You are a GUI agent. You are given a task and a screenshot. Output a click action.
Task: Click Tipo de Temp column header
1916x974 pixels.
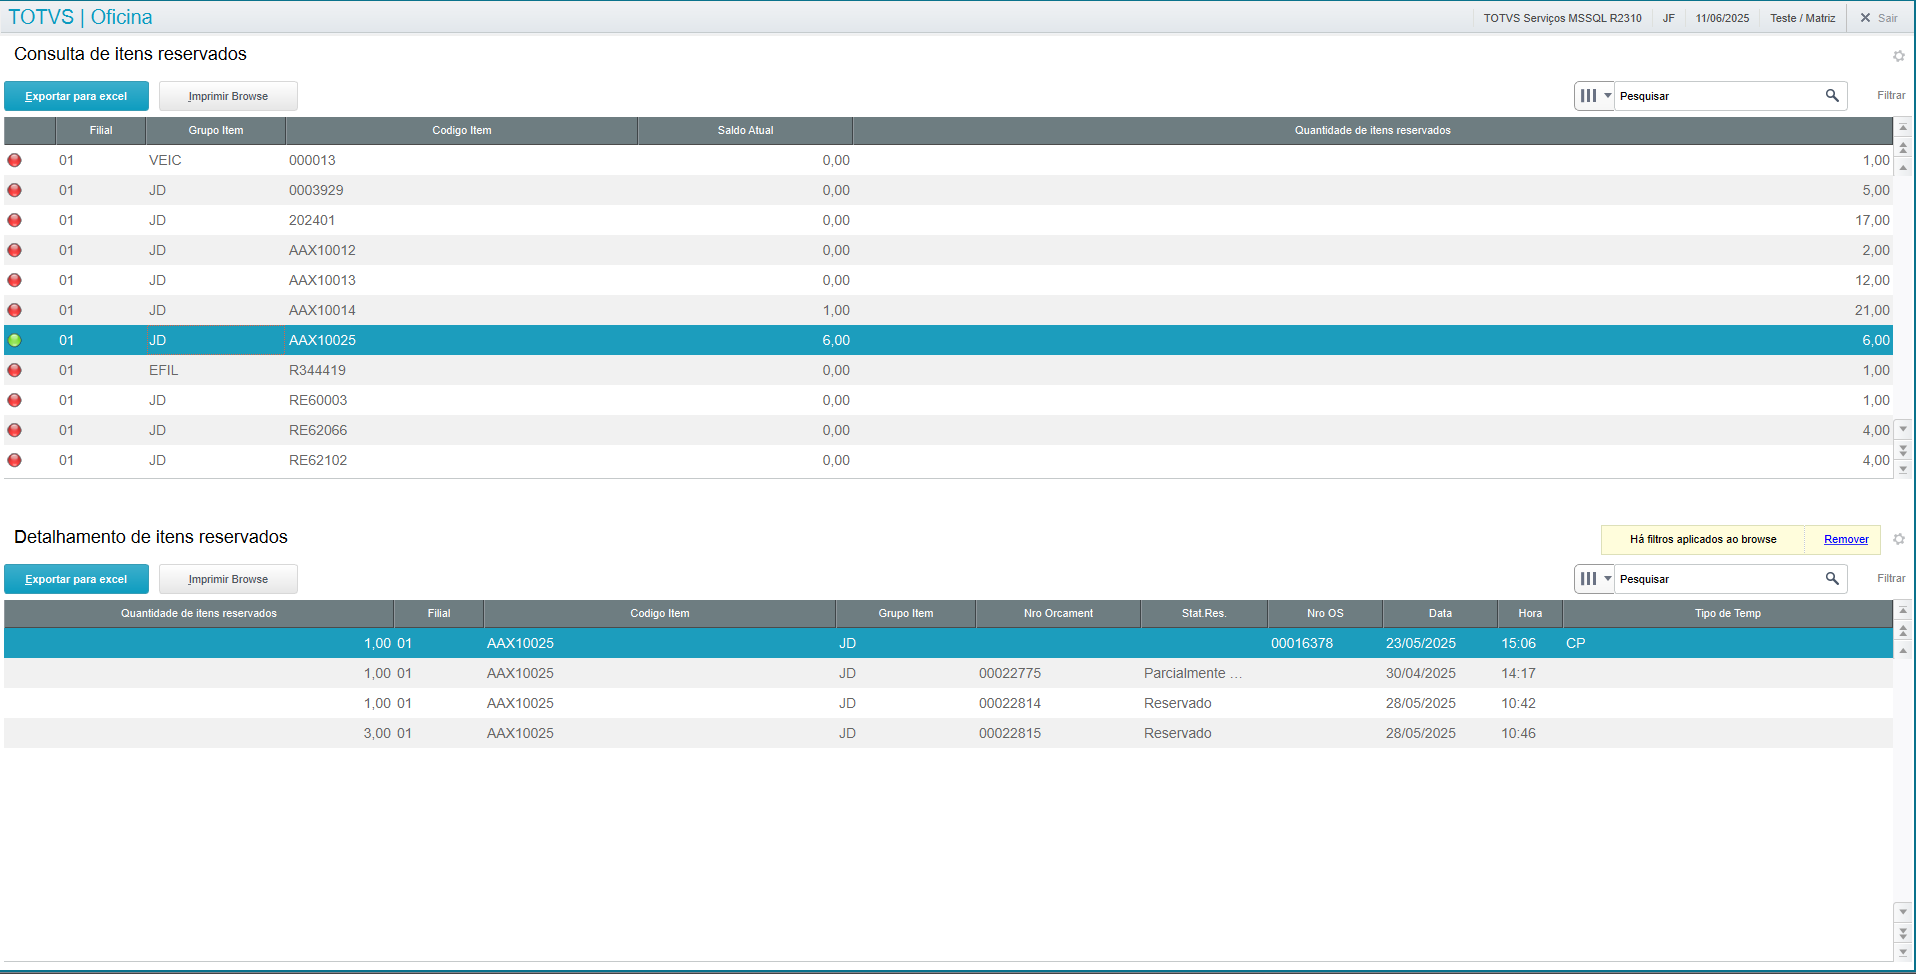pos(1727,613)
